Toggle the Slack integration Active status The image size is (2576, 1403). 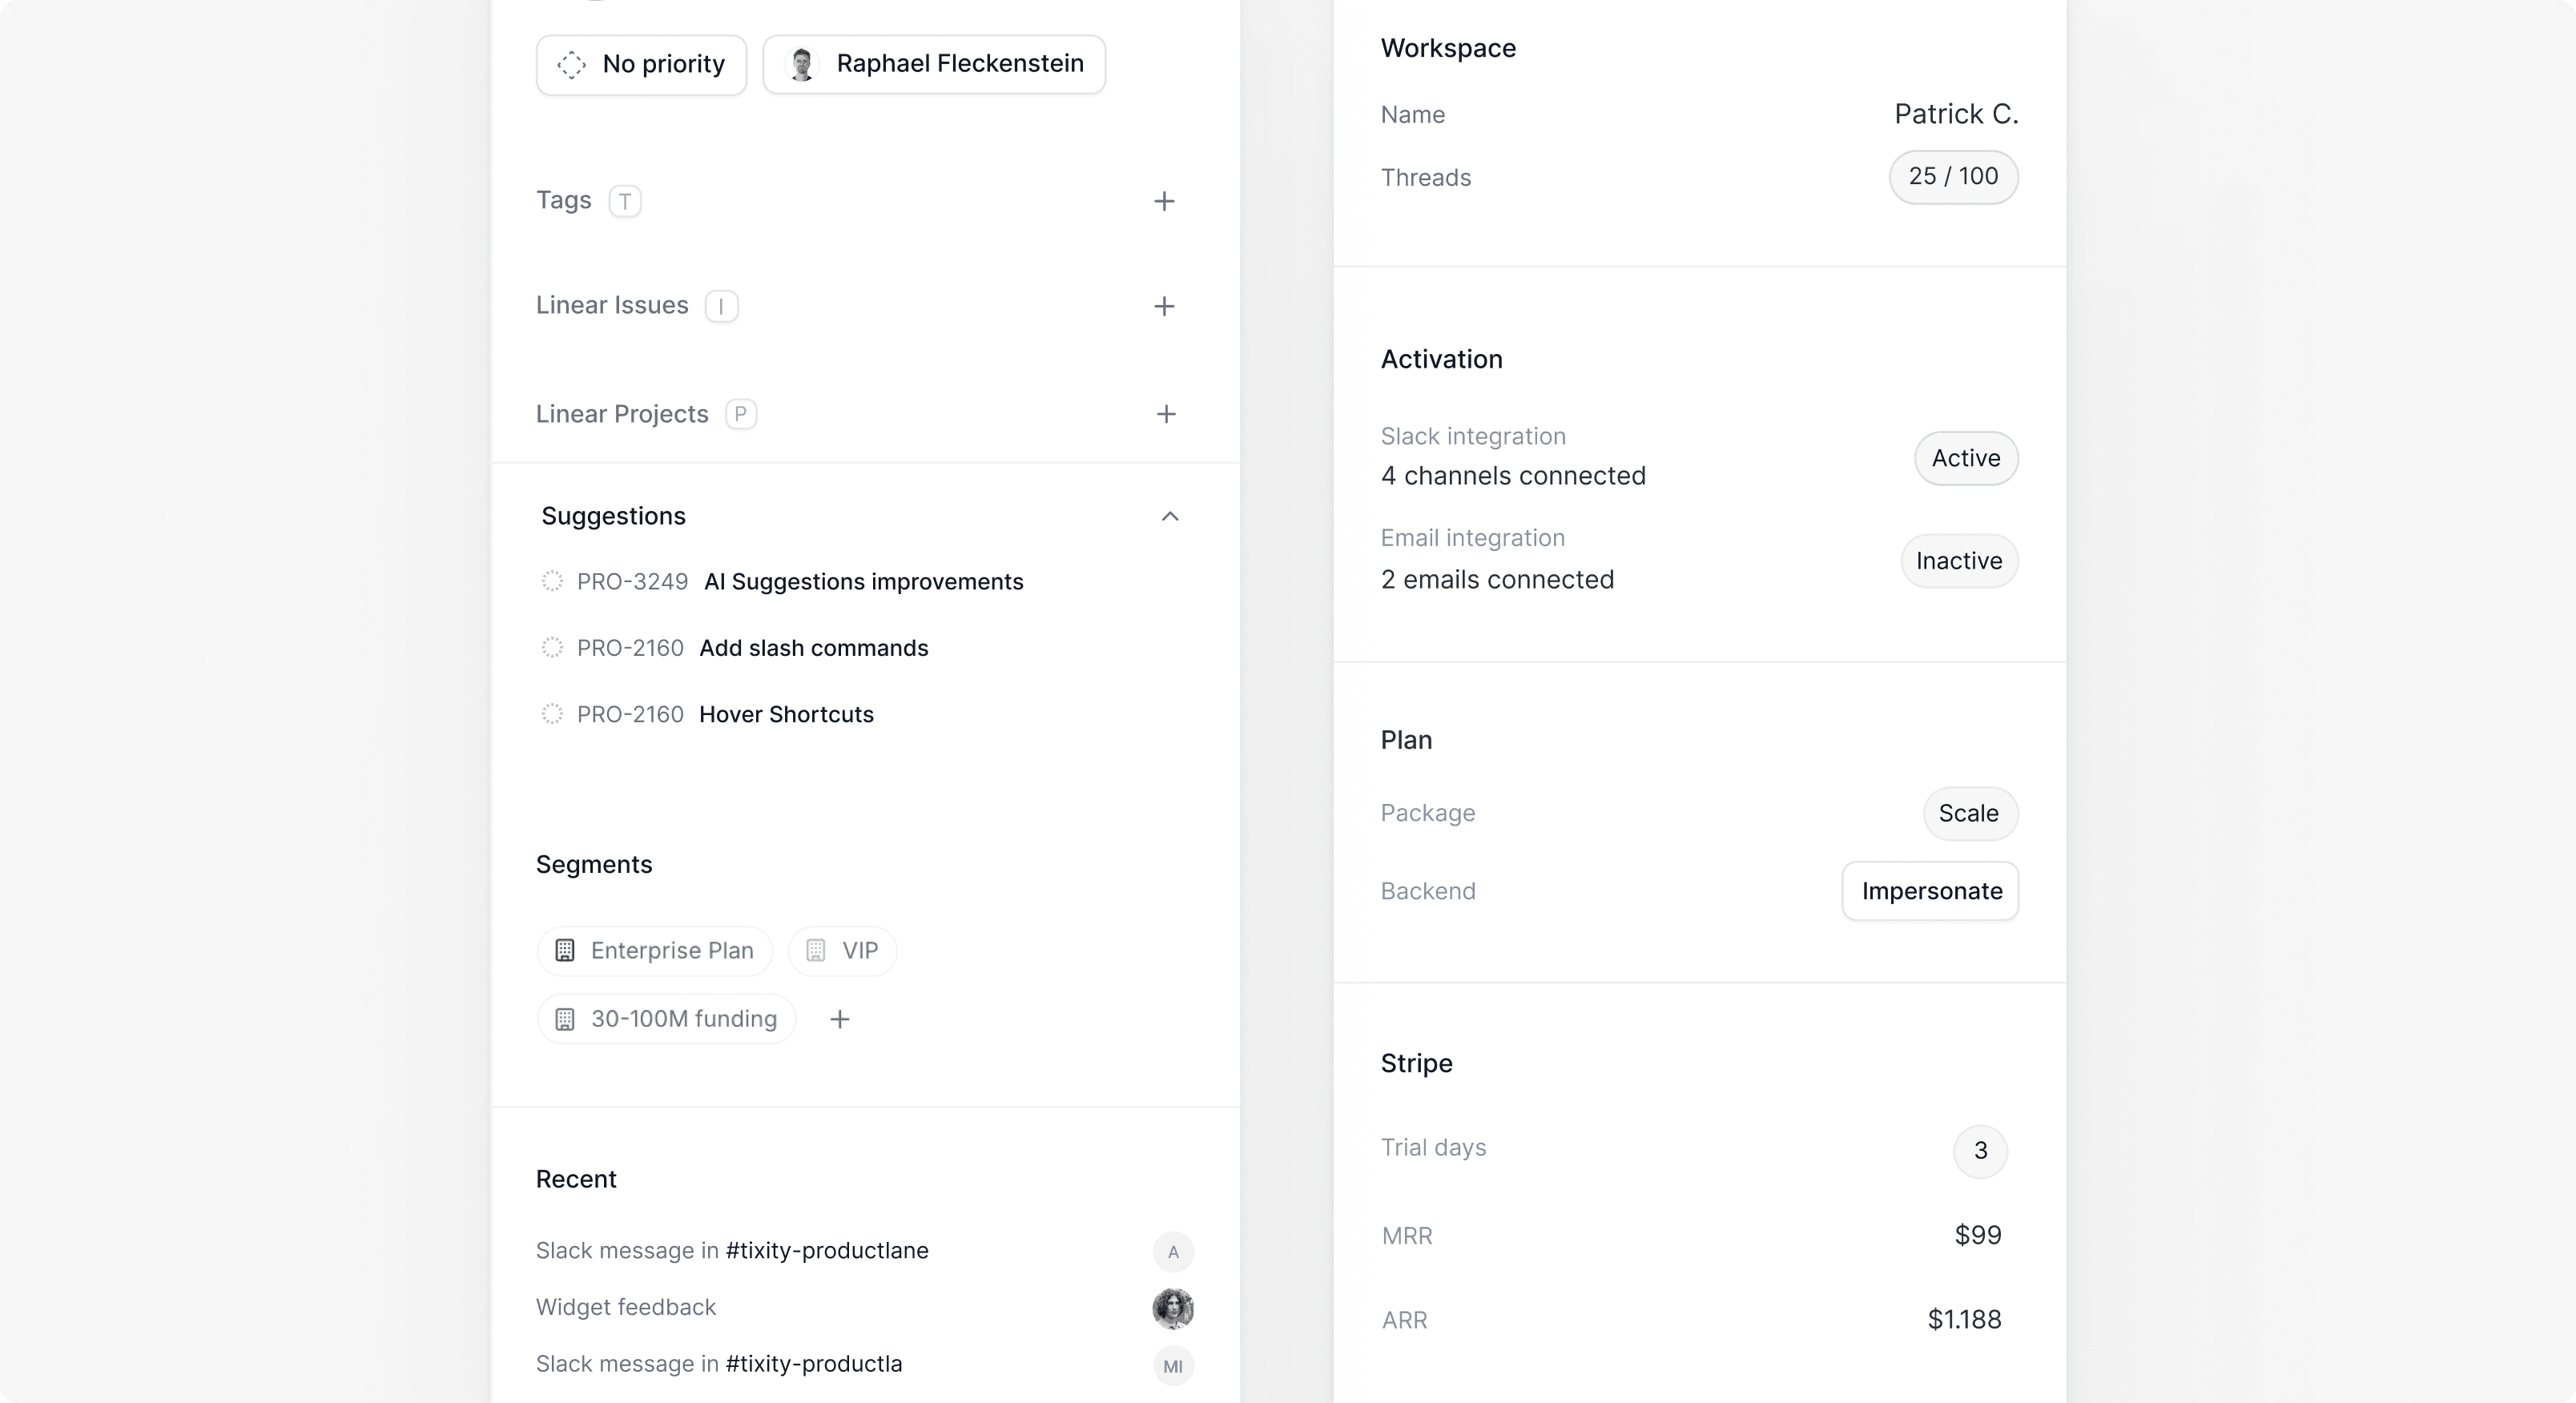[1966, 458]
